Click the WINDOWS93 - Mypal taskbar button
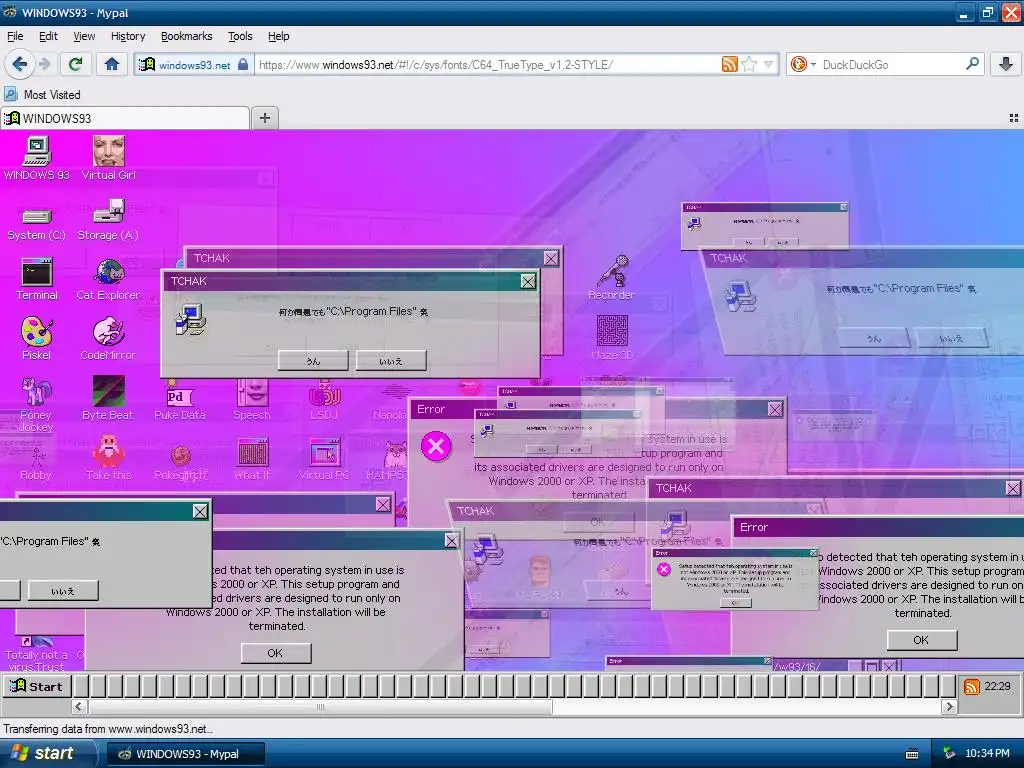 186,754
